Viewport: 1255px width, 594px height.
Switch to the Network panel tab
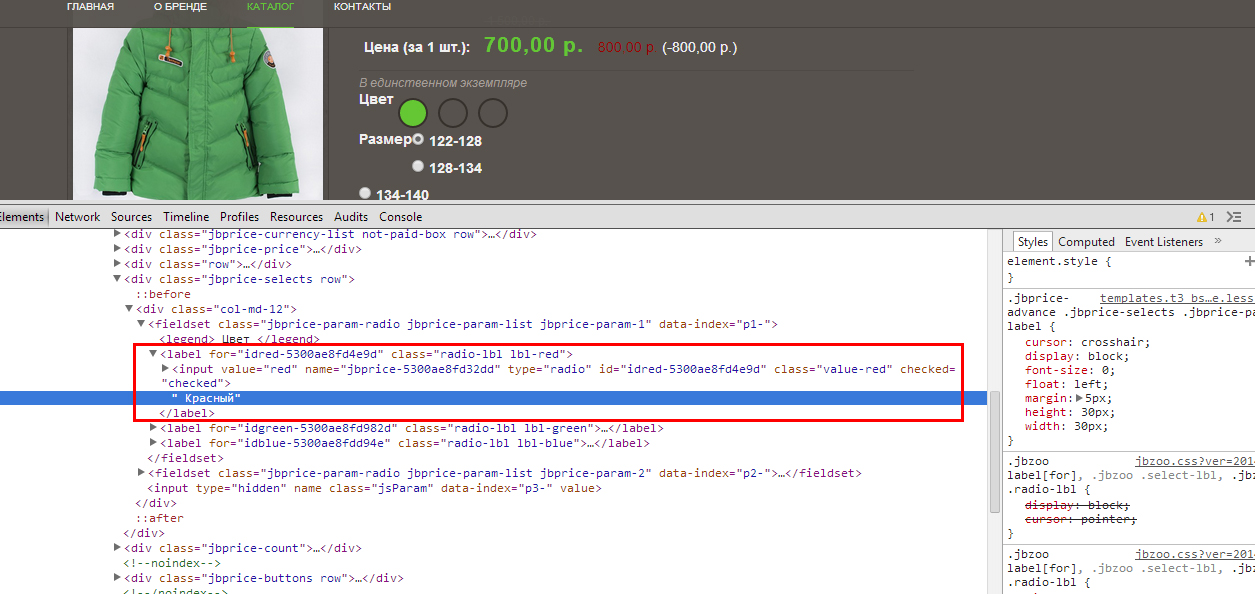(x=77, y=217)
